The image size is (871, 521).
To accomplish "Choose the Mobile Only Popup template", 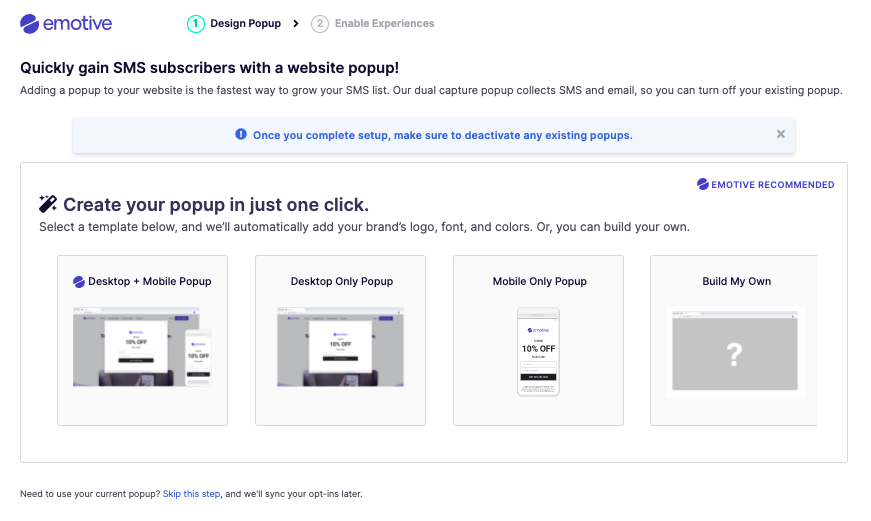I will [538, 340].
